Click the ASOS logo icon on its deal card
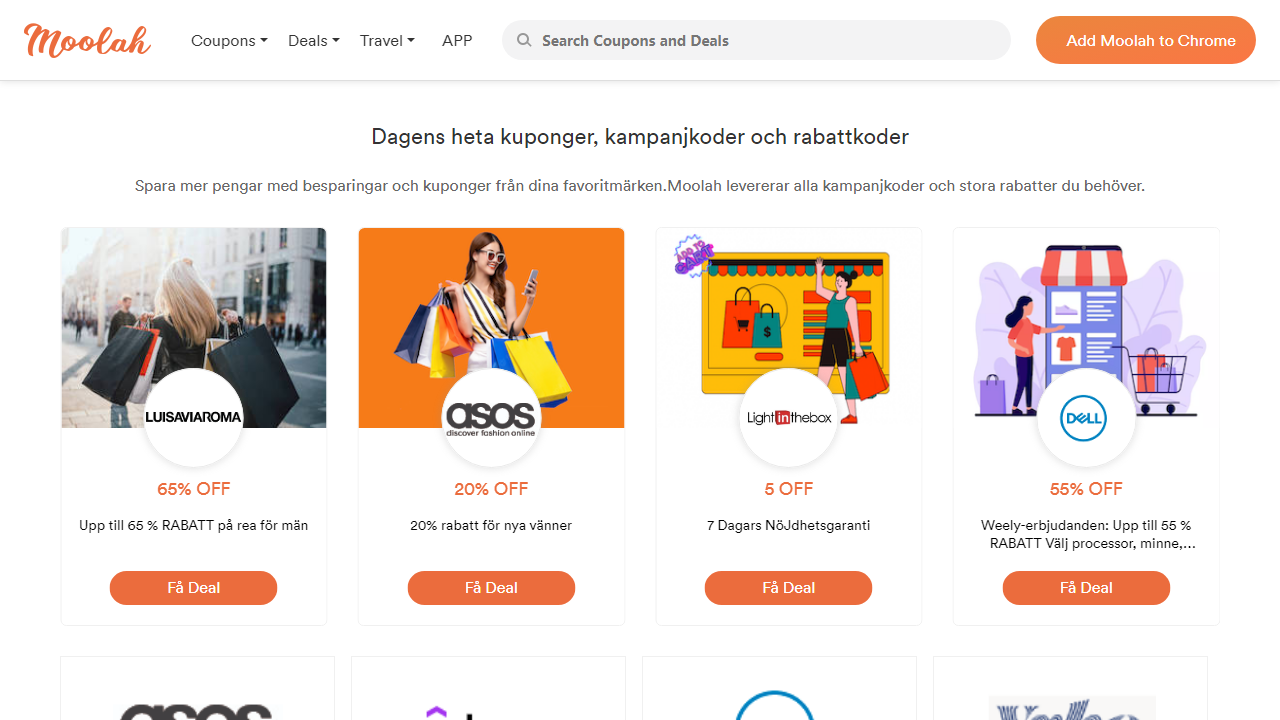 point(491,418)
